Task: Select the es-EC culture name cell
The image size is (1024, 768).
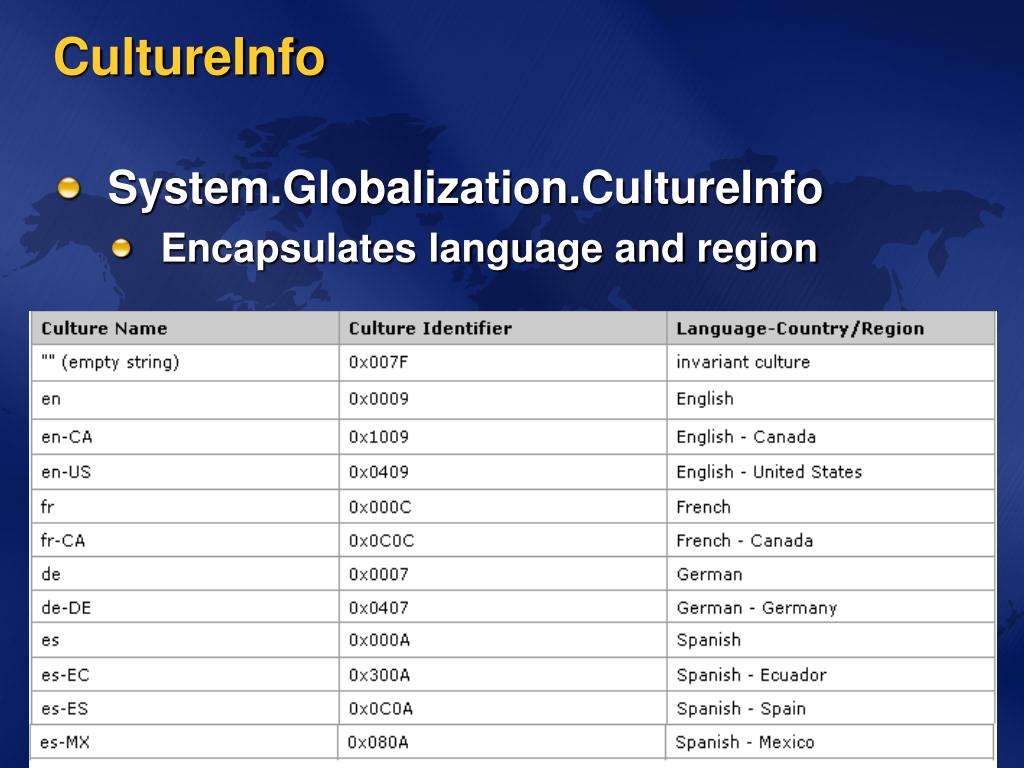Action: [185, 675]
